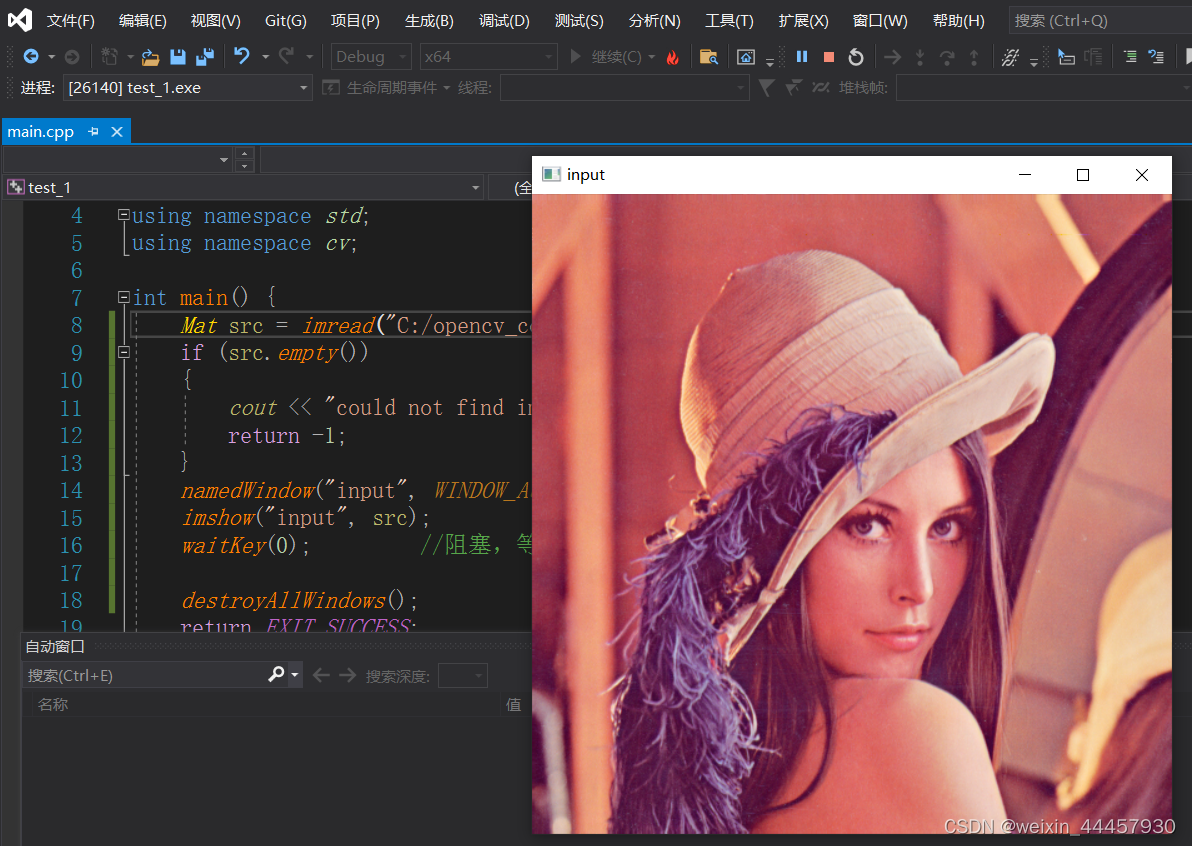Restart the debugging session
The image size is (1192, 846).
[856, 56]
